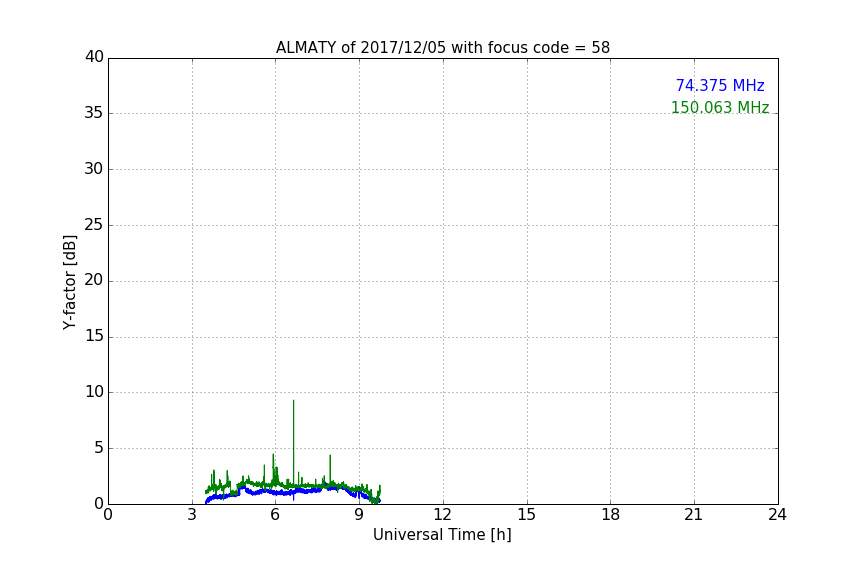Click the tallest green spike near 9 dB
This screenshot has height=576, width=864.
point(294,441)
